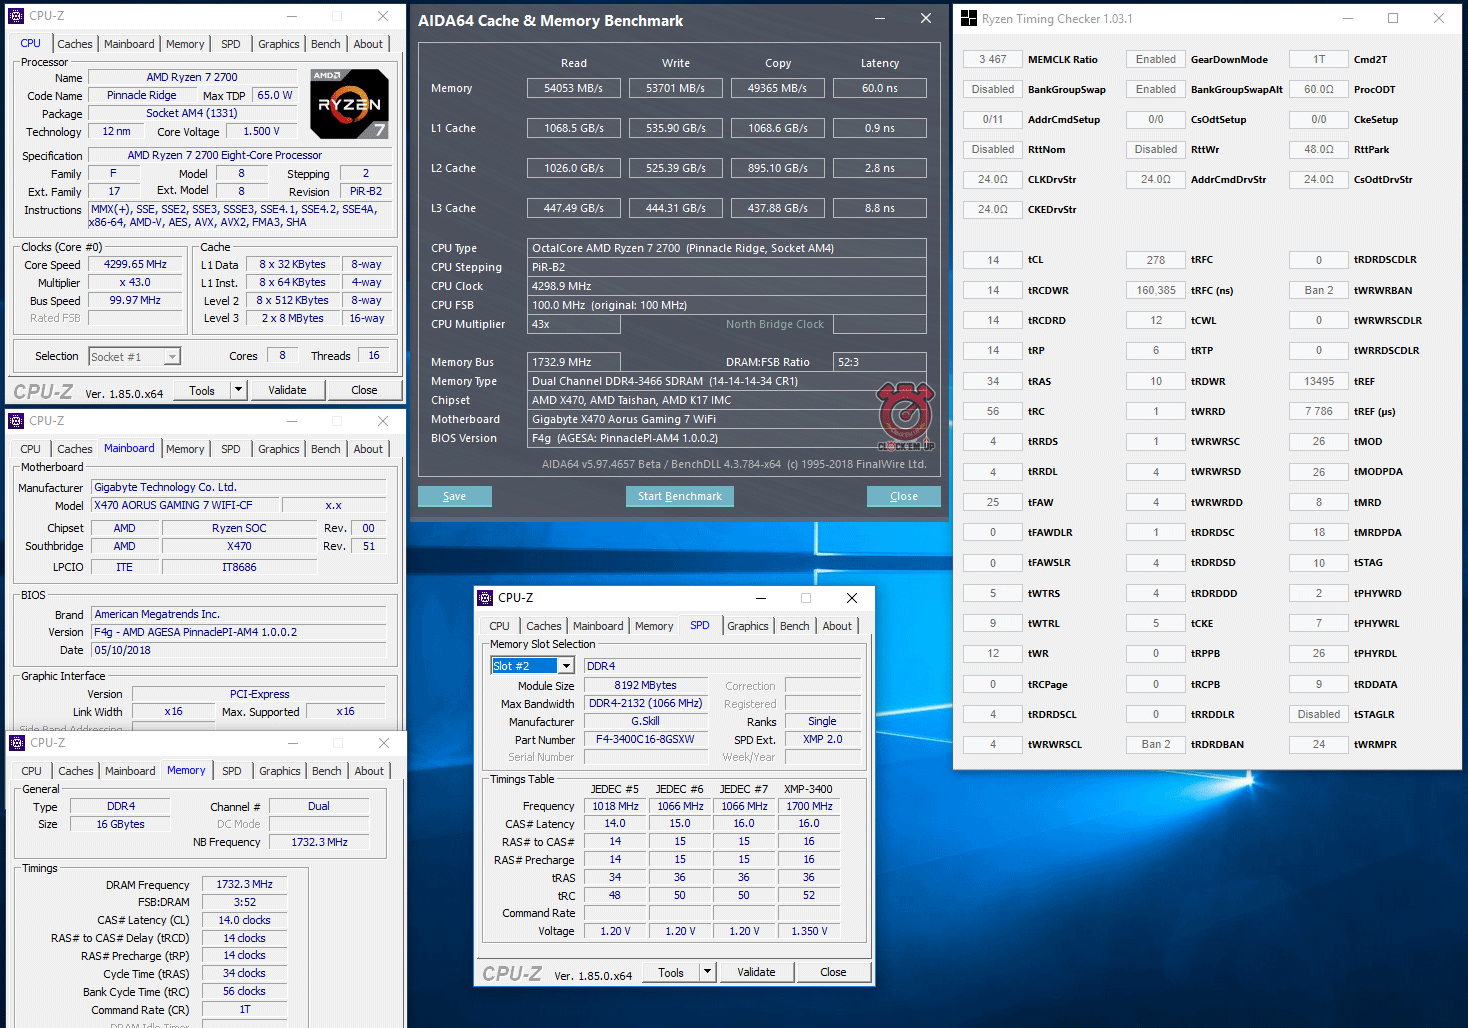Image resolution: width=1468 pixels, height=1028 pixels.
Task: Switch to Bench tab in CPU-Z Memory window
Action: [x=326, y=771]
